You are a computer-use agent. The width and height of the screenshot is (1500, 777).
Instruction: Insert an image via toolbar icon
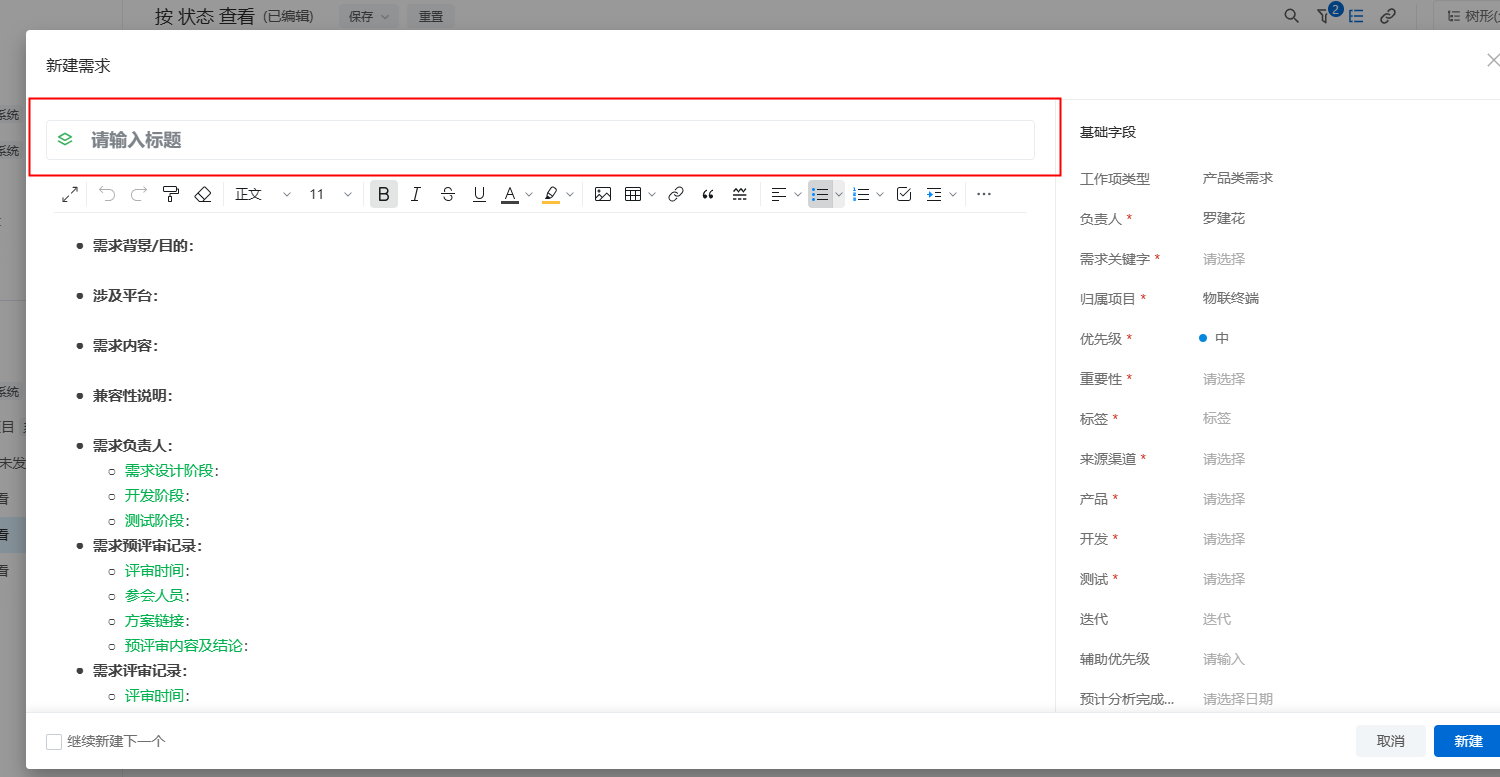tap(603, 194)
